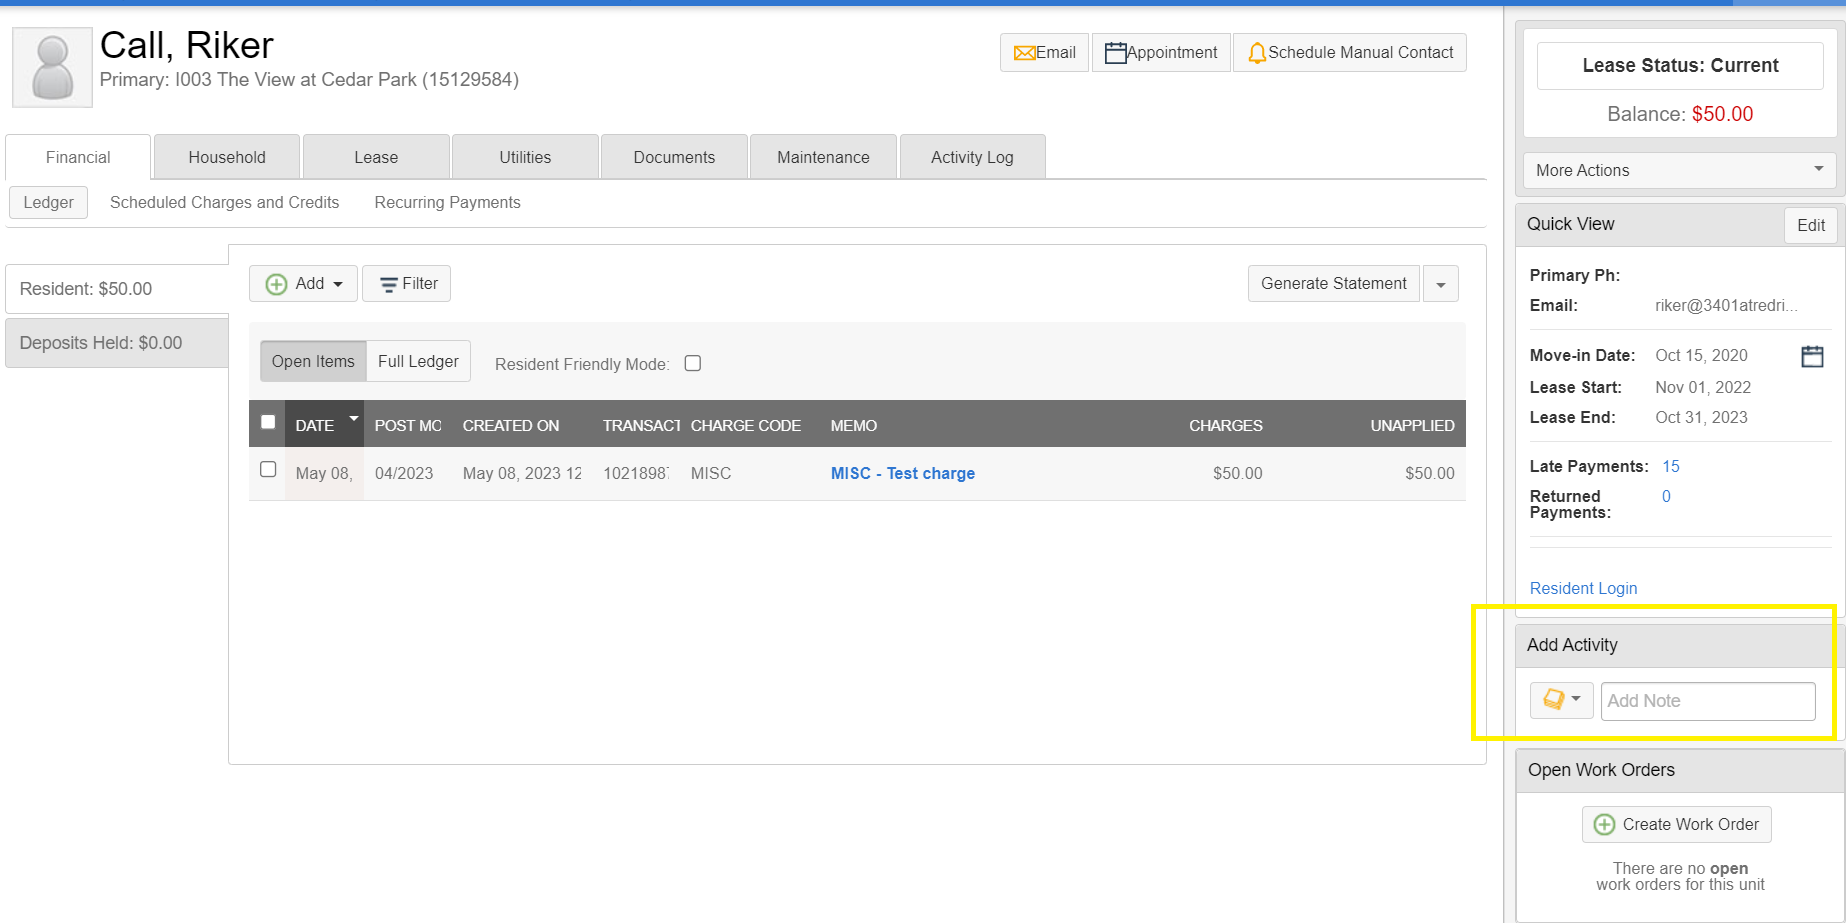Switch to the Financial tab
The height and width of the screenshot is (923, 1846).
point(78,157)
